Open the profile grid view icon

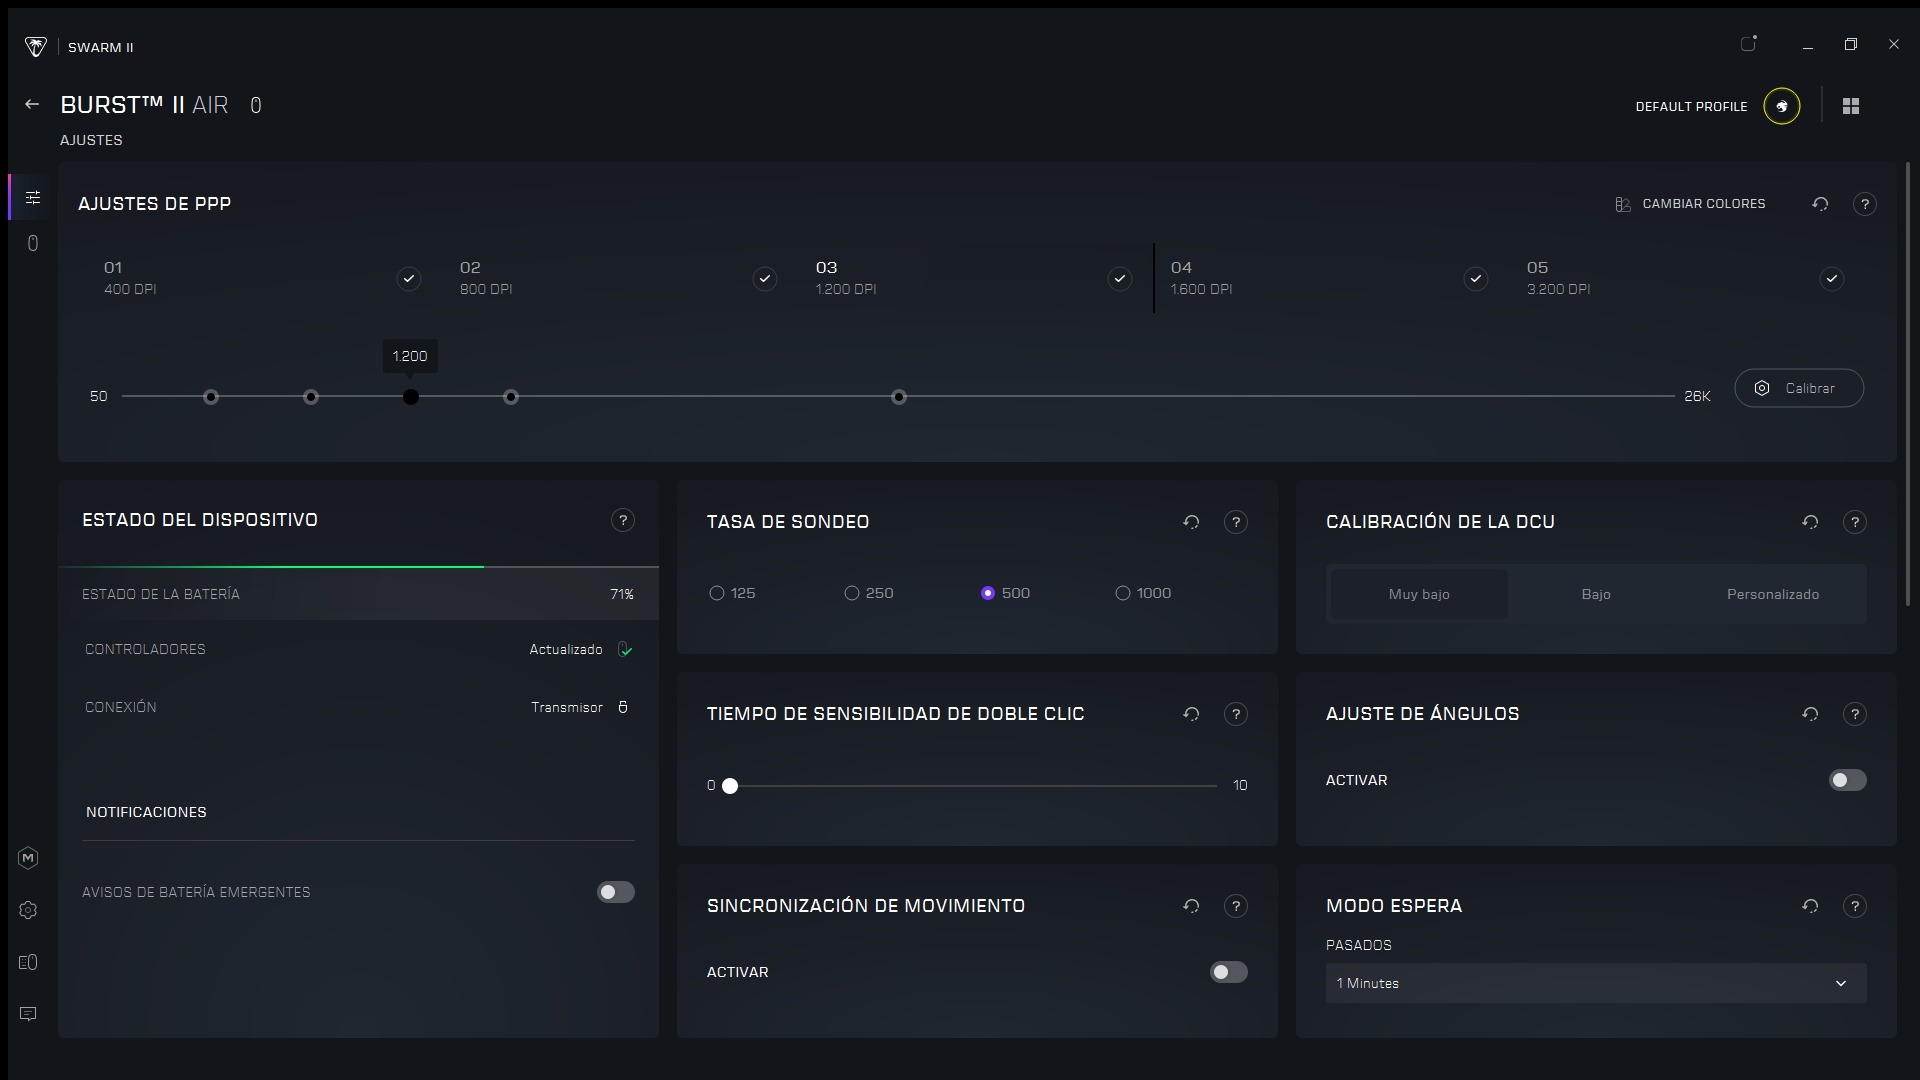tap(1851, 106)
